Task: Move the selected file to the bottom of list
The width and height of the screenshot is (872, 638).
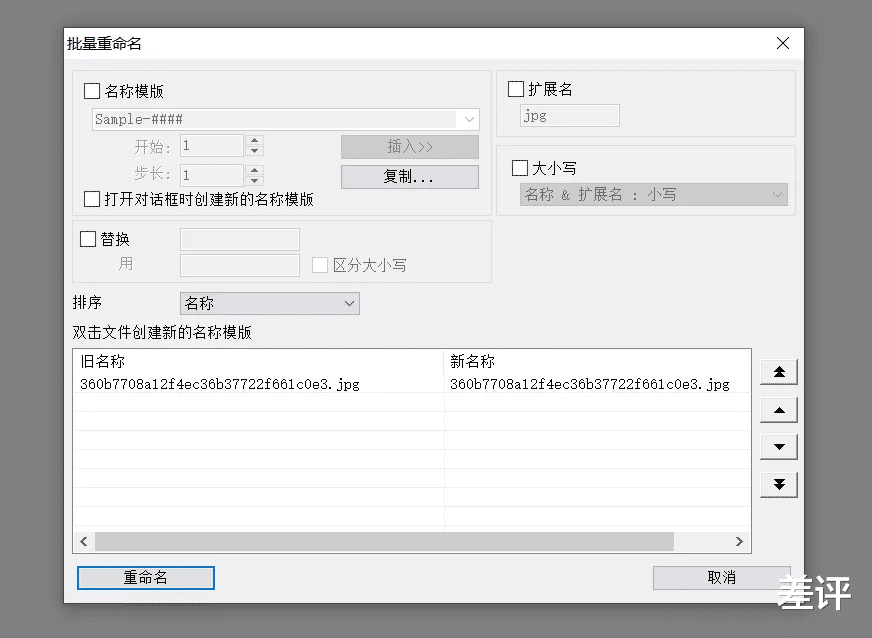Action: click(x=778, y=484)
